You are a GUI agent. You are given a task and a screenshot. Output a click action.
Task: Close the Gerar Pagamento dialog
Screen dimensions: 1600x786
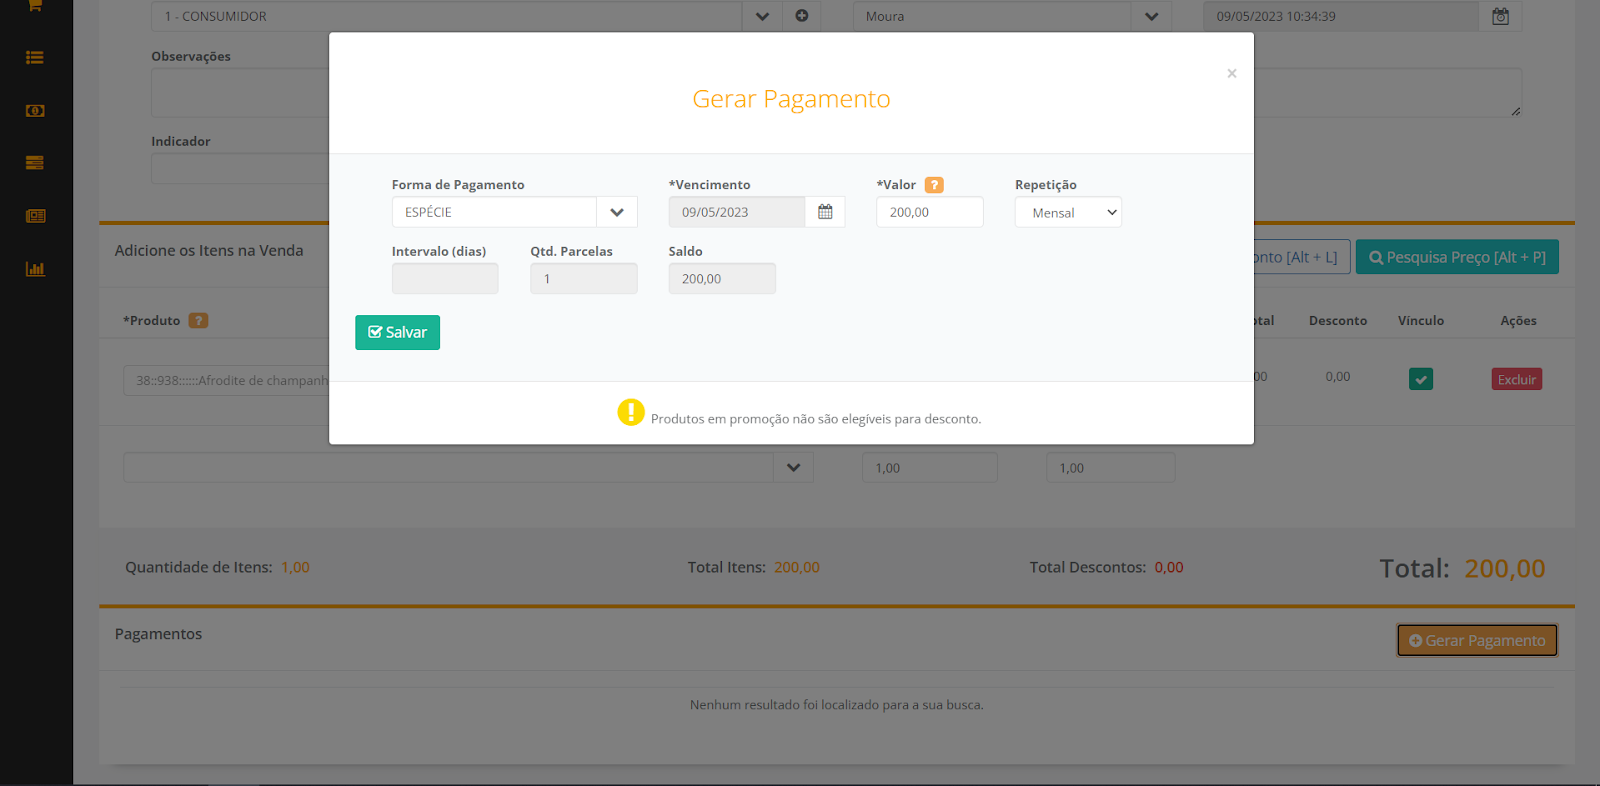1232,73
